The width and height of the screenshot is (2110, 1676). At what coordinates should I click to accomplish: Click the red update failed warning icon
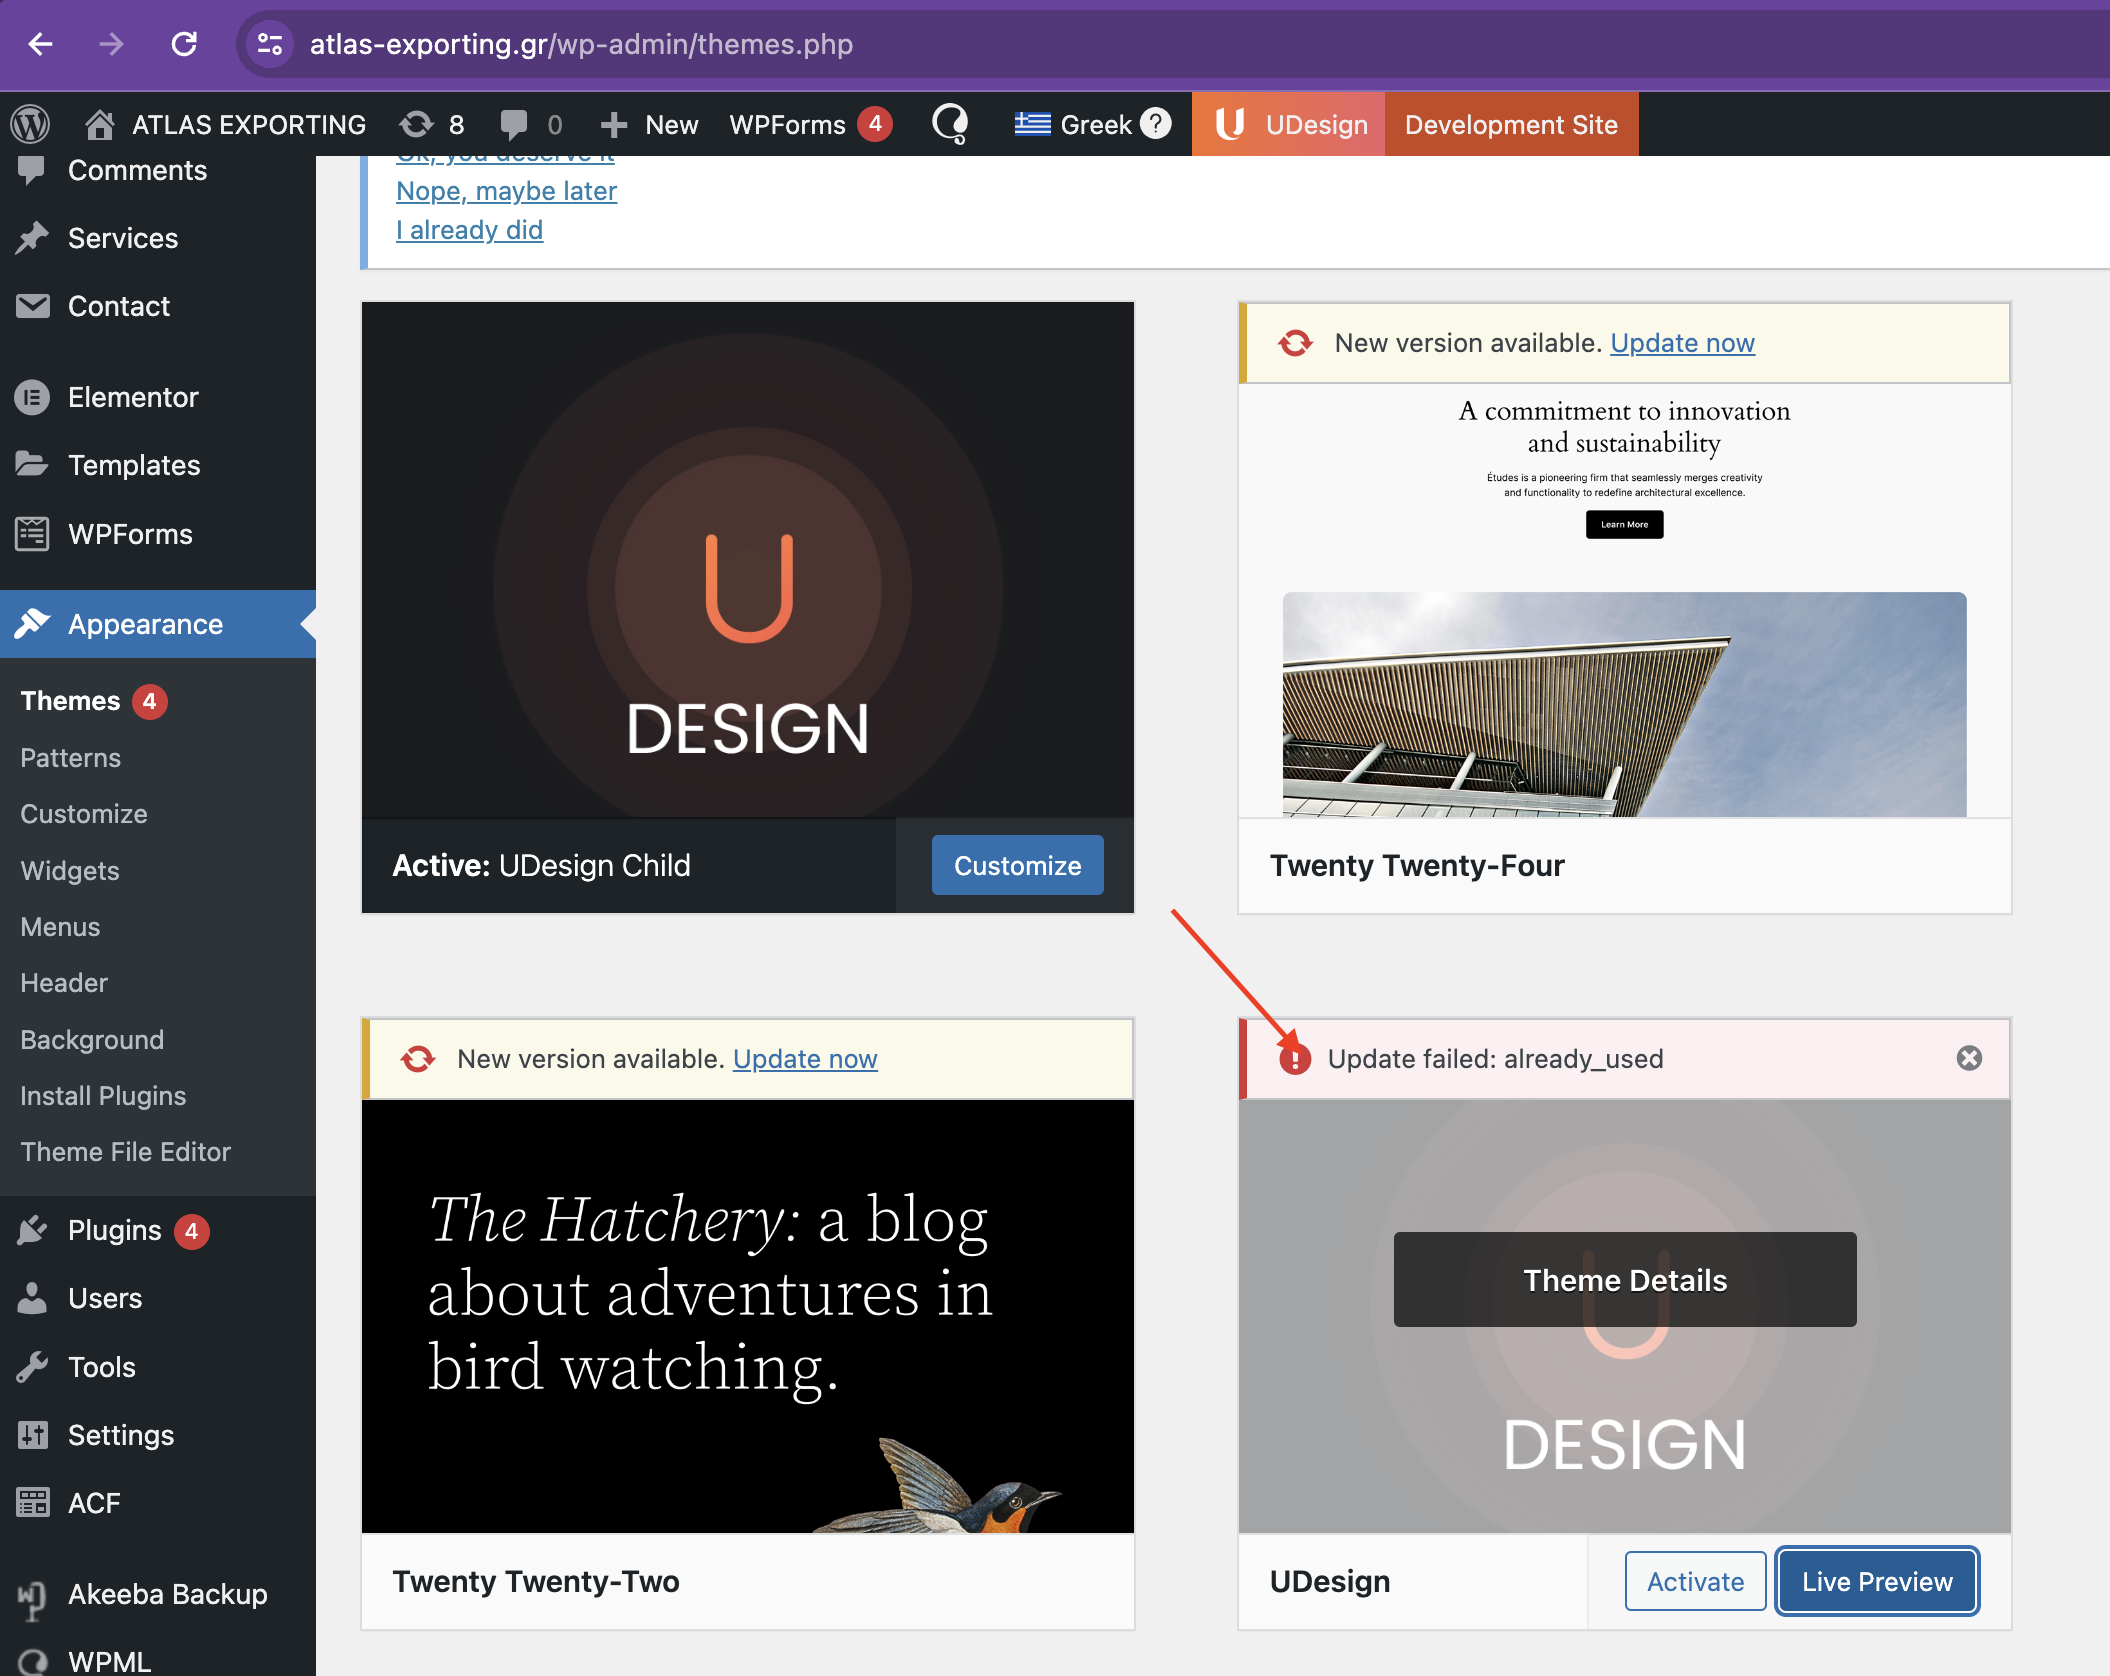(x=1295, y=1058)
